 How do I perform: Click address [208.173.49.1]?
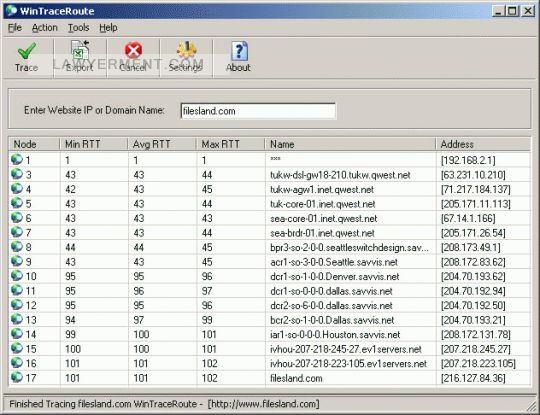pos(471,247)
